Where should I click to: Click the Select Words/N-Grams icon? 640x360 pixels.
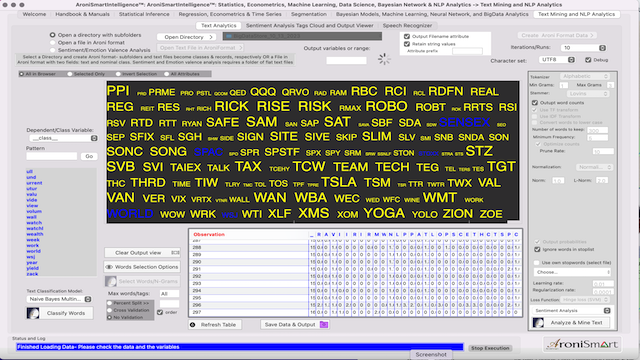(x=111, y=281)
